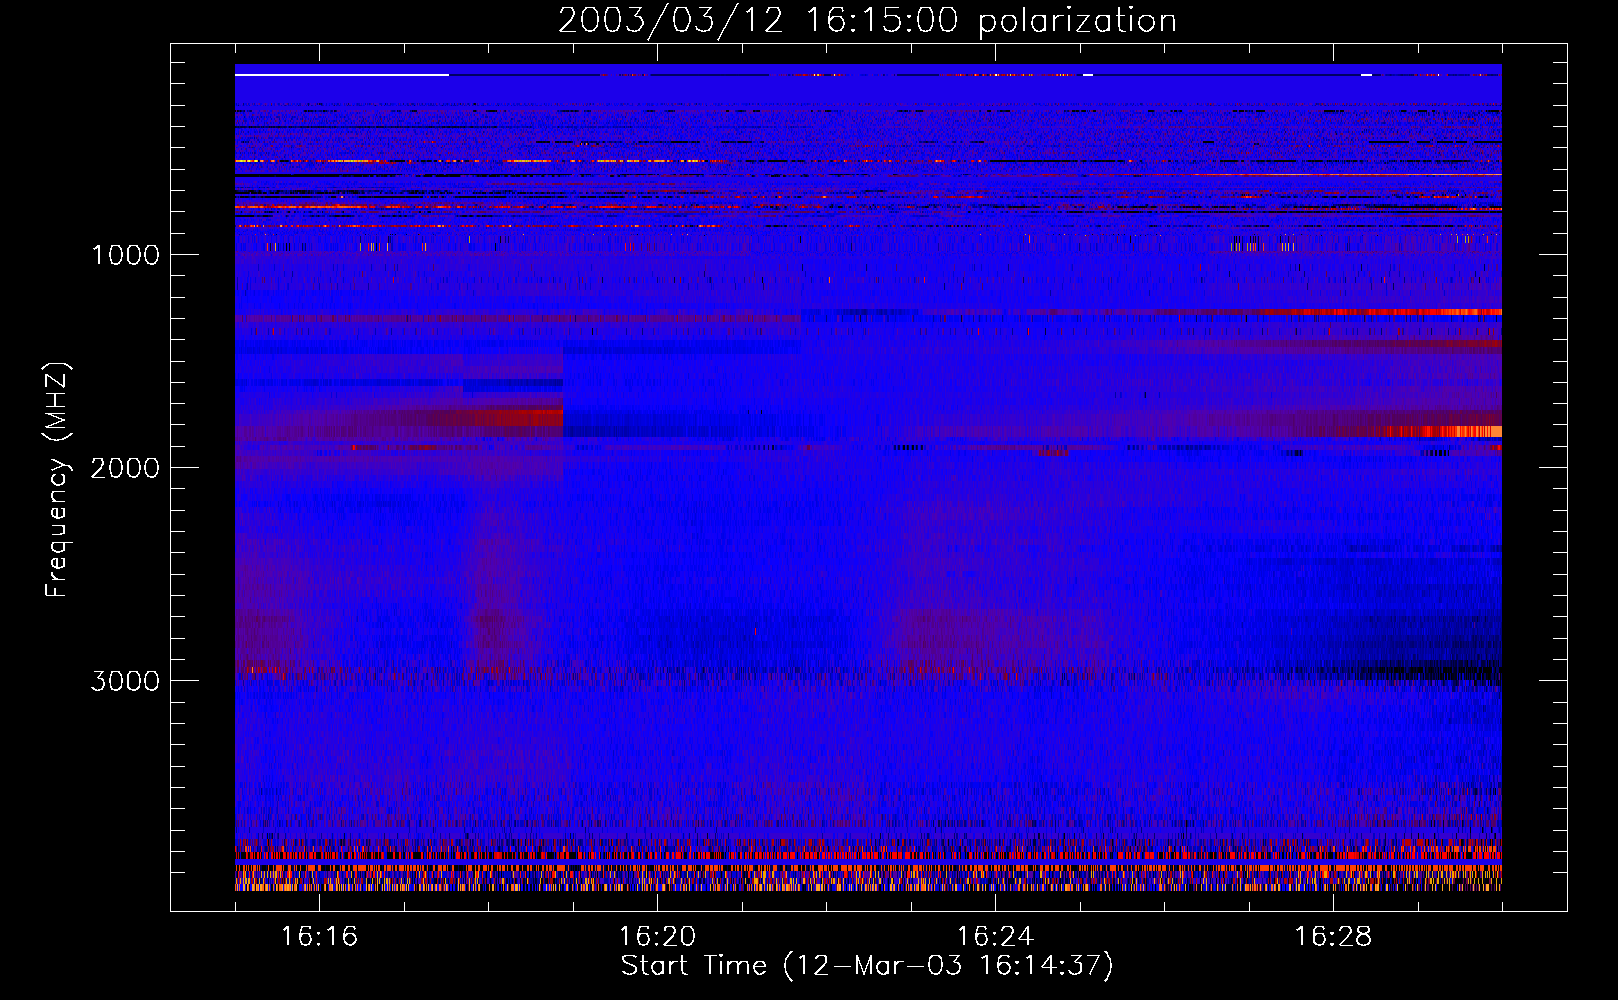Select the "Frequency (MHZ)" y-axis label
This screenshot has height=1000, width=1618.
57,480
